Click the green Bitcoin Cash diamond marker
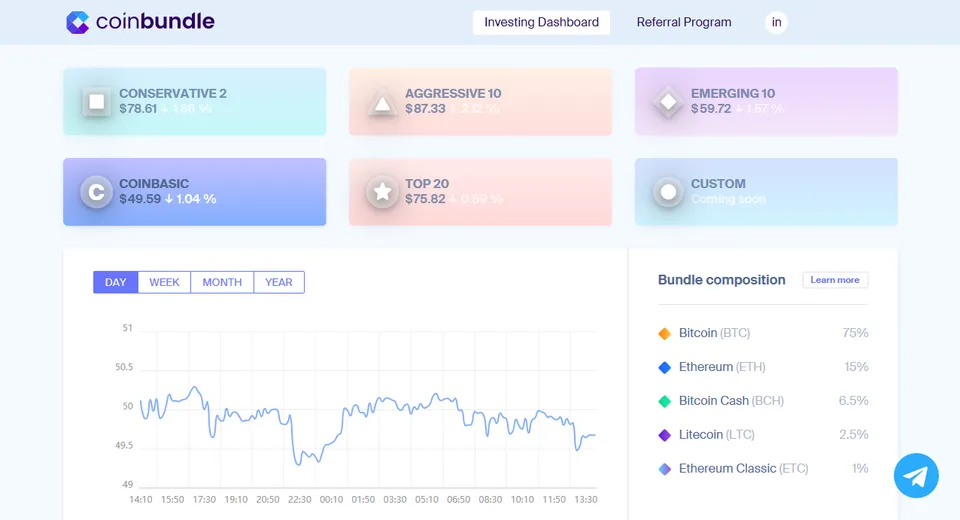The width and height of the screenshot is (960, 520). [x=664, y=401]
